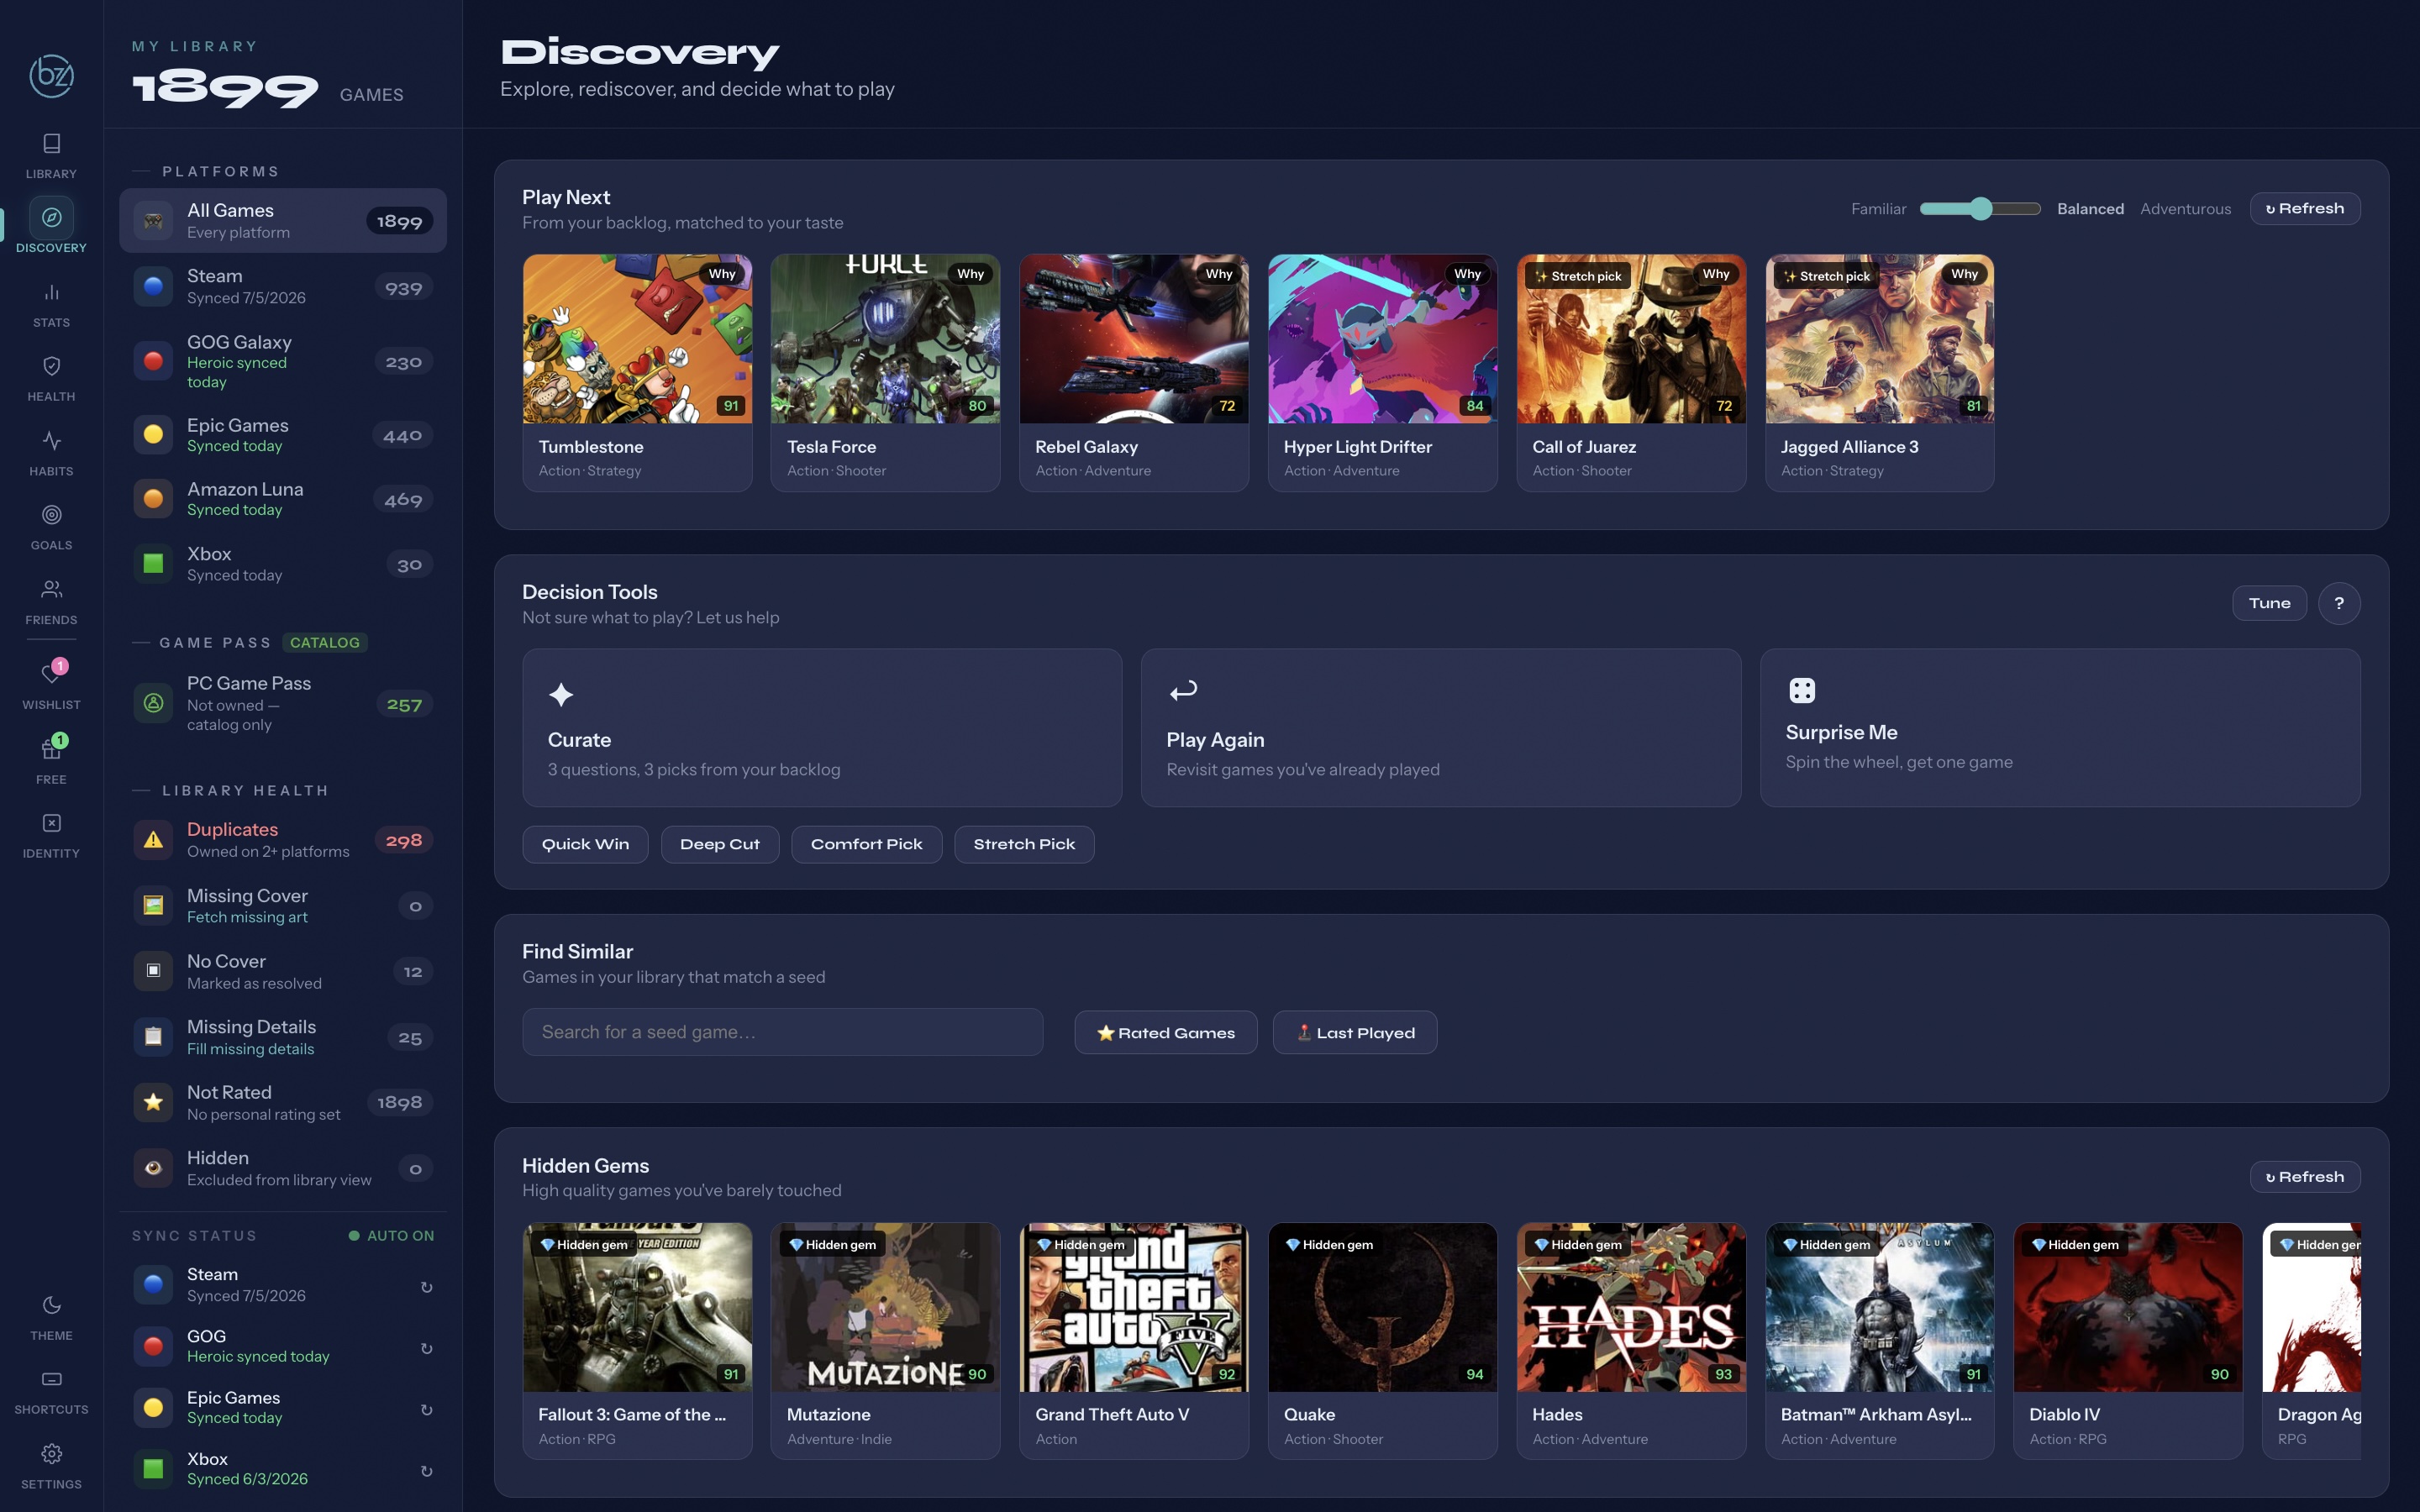
Task: Set the slider to Adventurous
Action: coord(2185,209)
